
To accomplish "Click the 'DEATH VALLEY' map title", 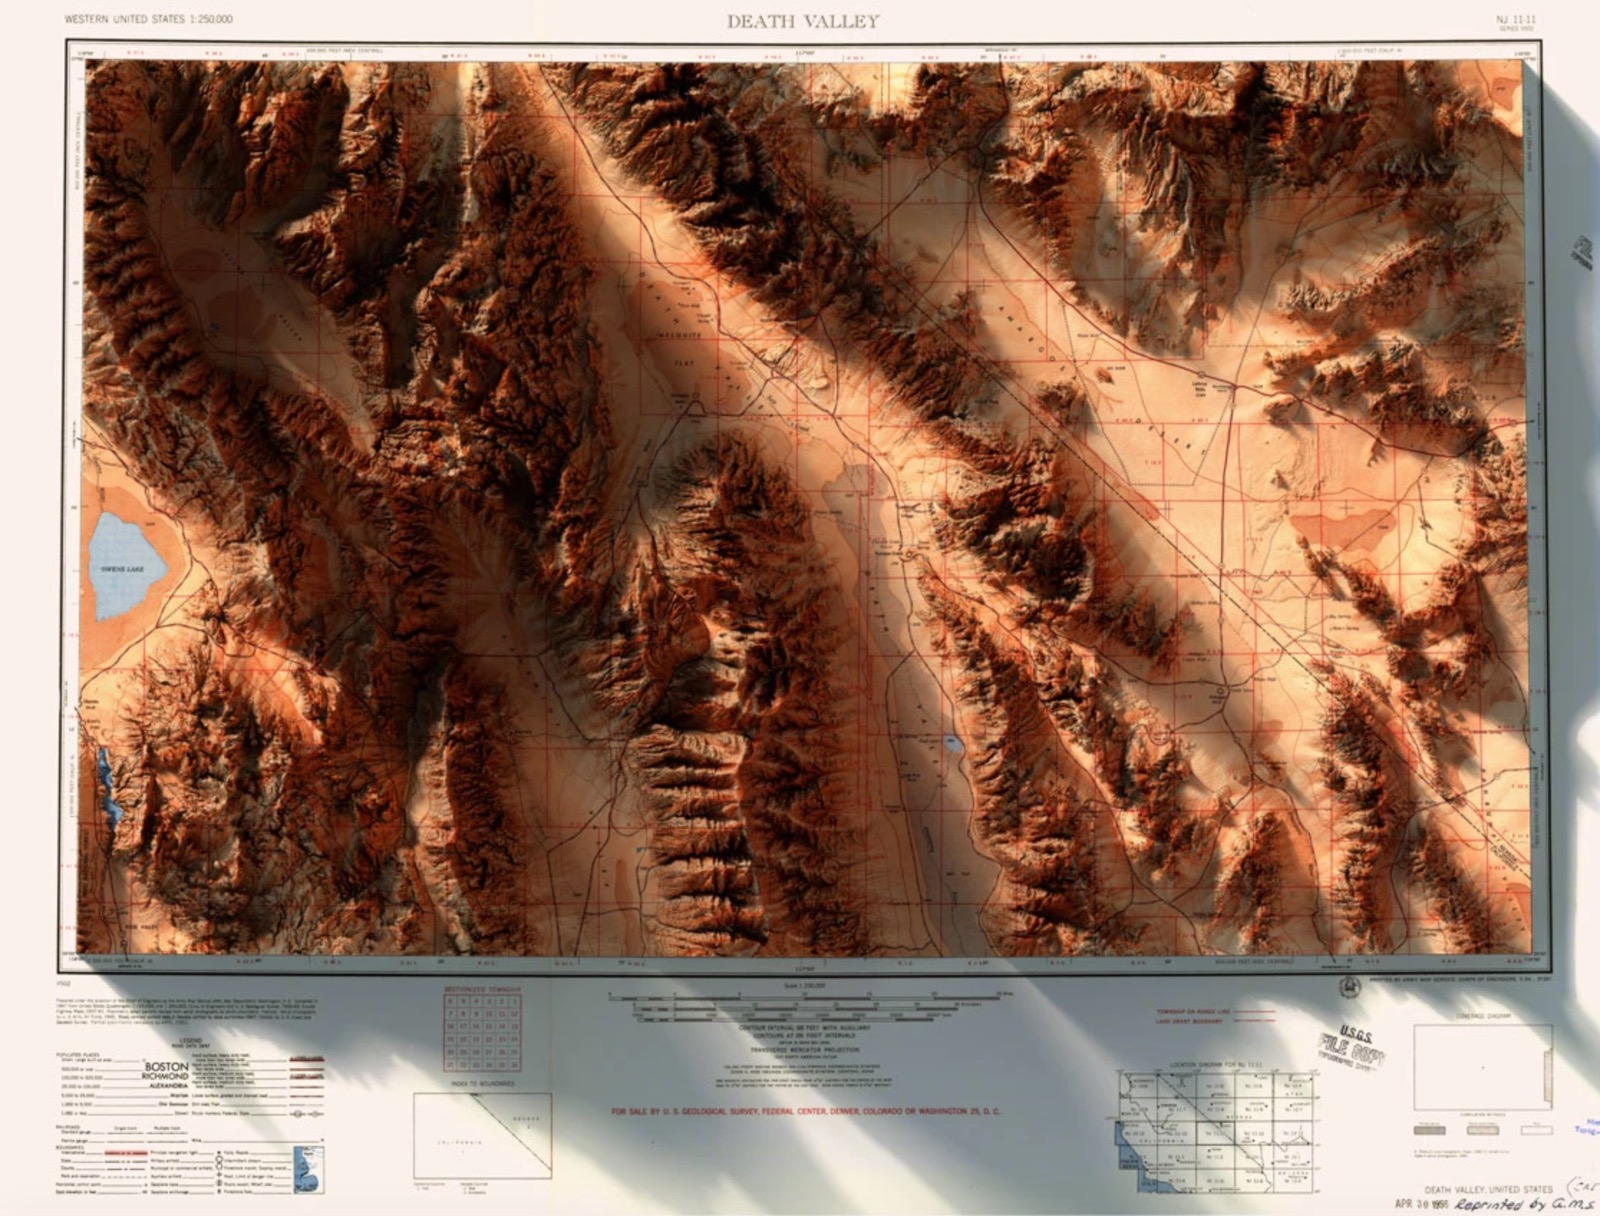I will click(803, 21).
